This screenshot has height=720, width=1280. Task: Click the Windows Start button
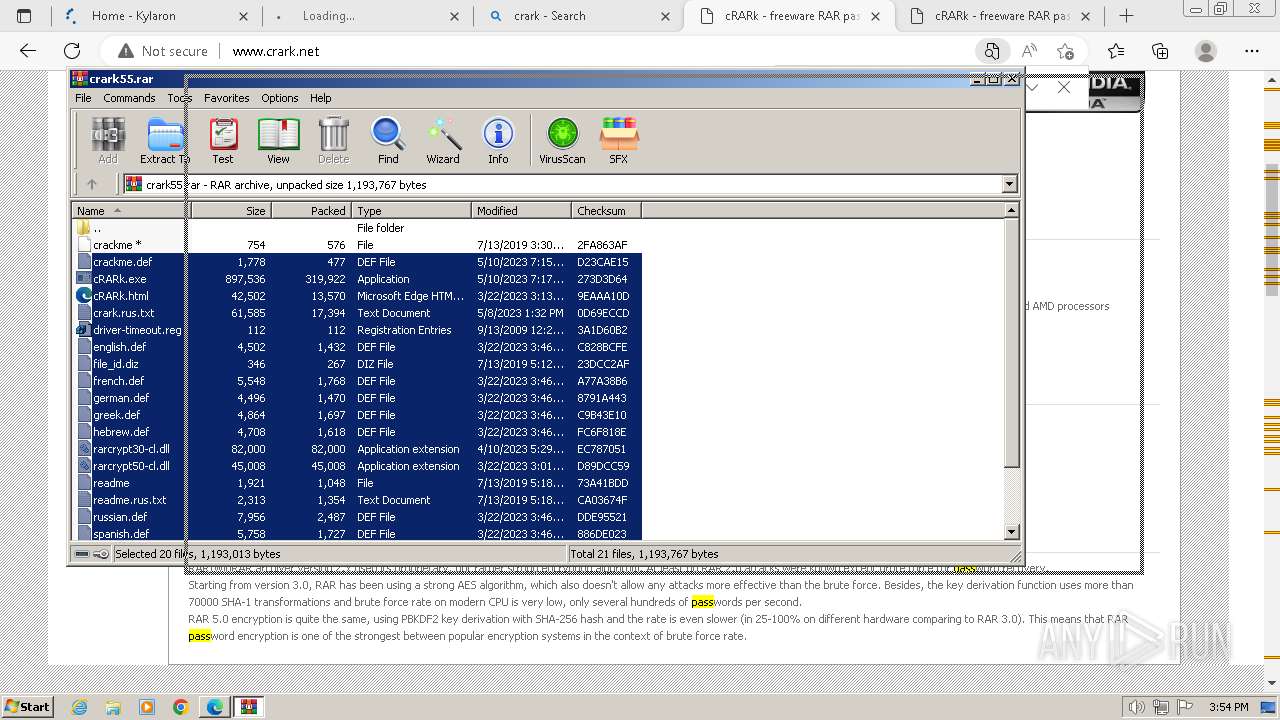(x=27, y=707)
